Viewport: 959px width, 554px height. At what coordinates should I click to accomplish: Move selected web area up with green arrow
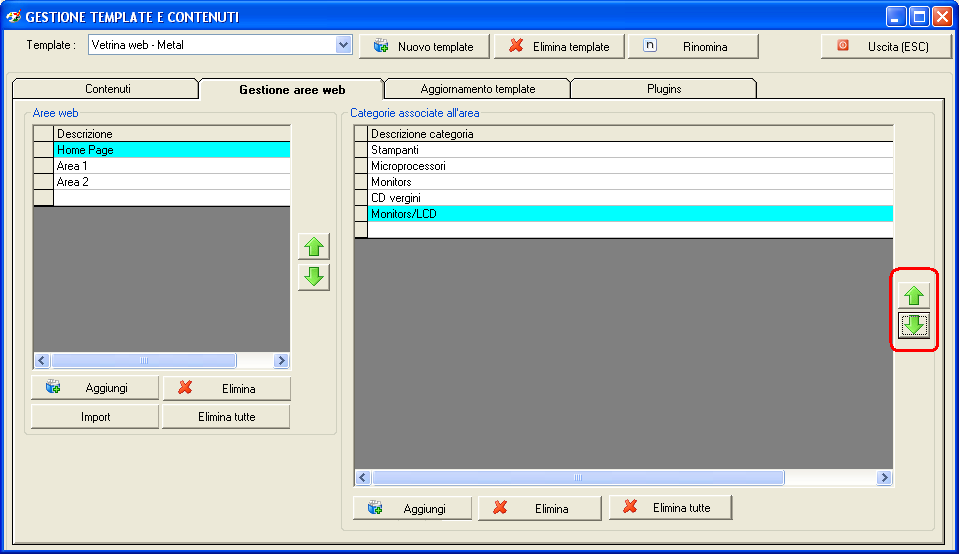tap(314, 247)
